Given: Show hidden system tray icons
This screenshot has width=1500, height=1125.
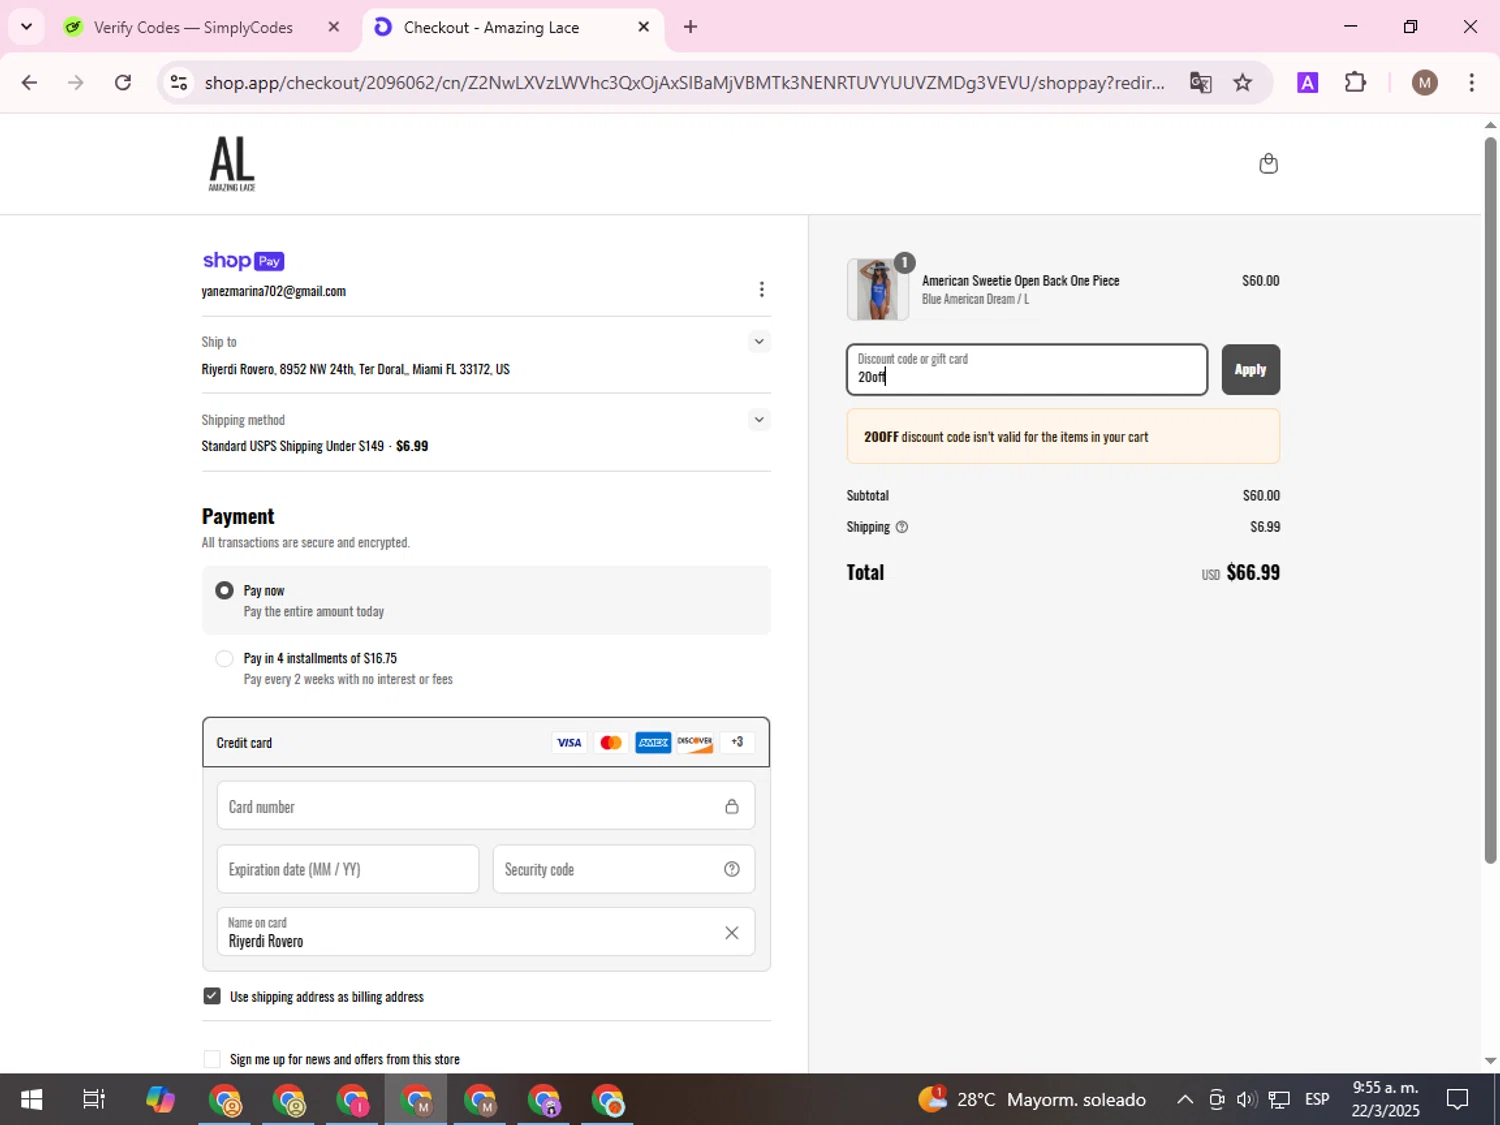Looking at the screenshot, I should click(1184, 1100).
